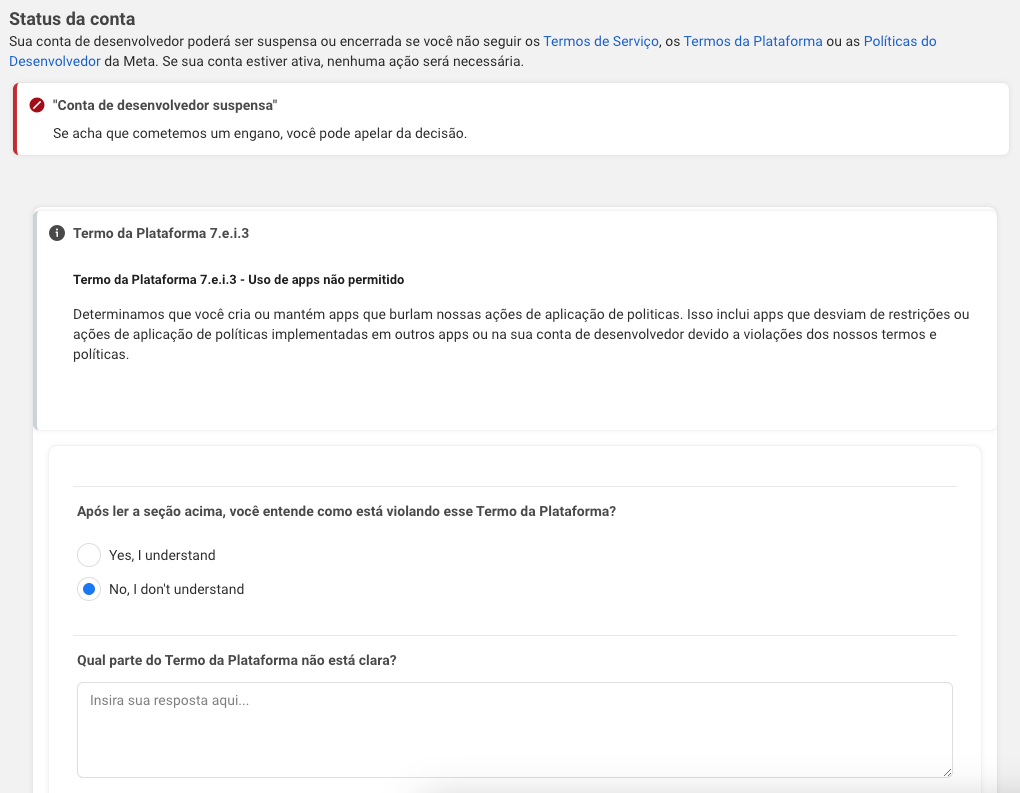Select 'Yes, I understand'
1020x793 pixels.
[x=89, y=555]
